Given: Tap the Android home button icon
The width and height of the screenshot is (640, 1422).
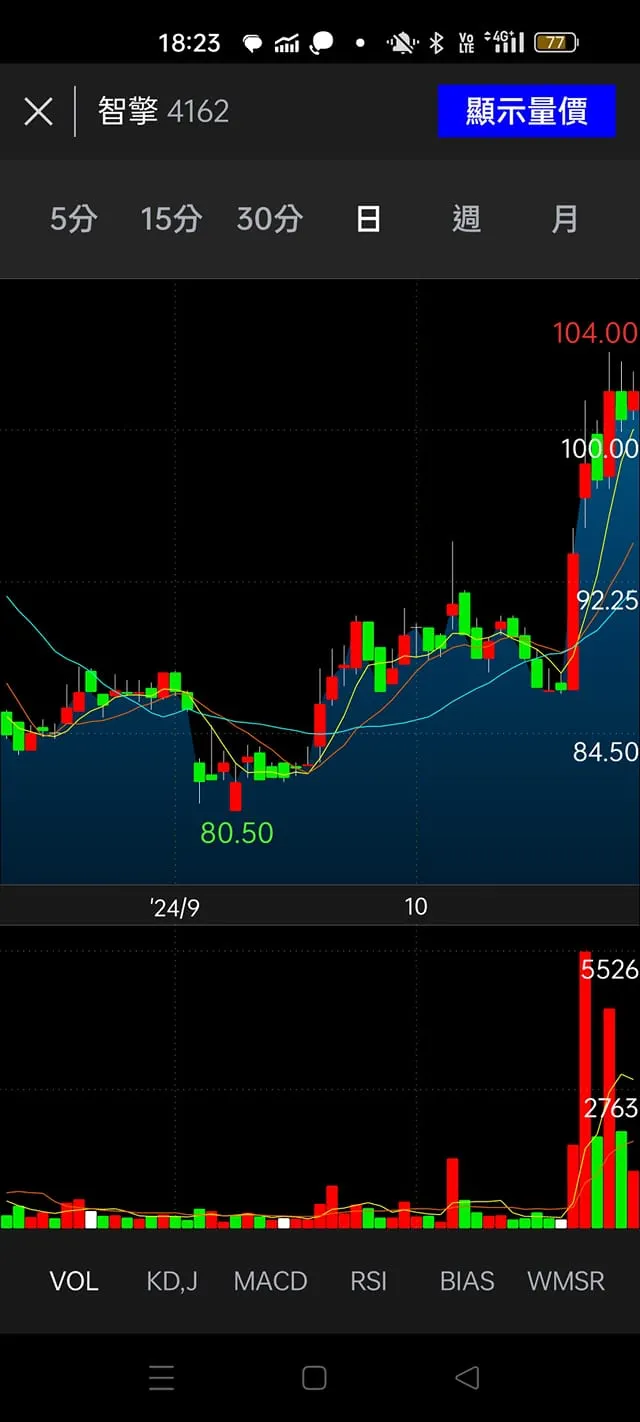Looking at the screenshot, I should 314,1378.
